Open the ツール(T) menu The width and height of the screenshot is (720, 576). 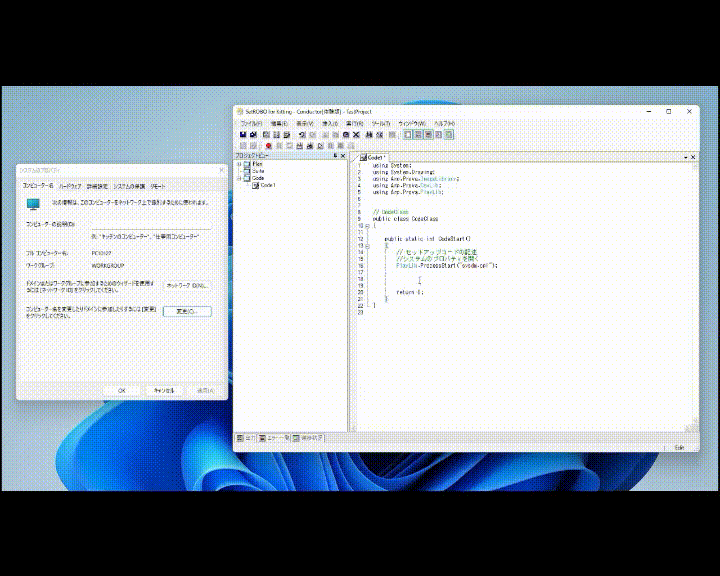coord(381,124)
